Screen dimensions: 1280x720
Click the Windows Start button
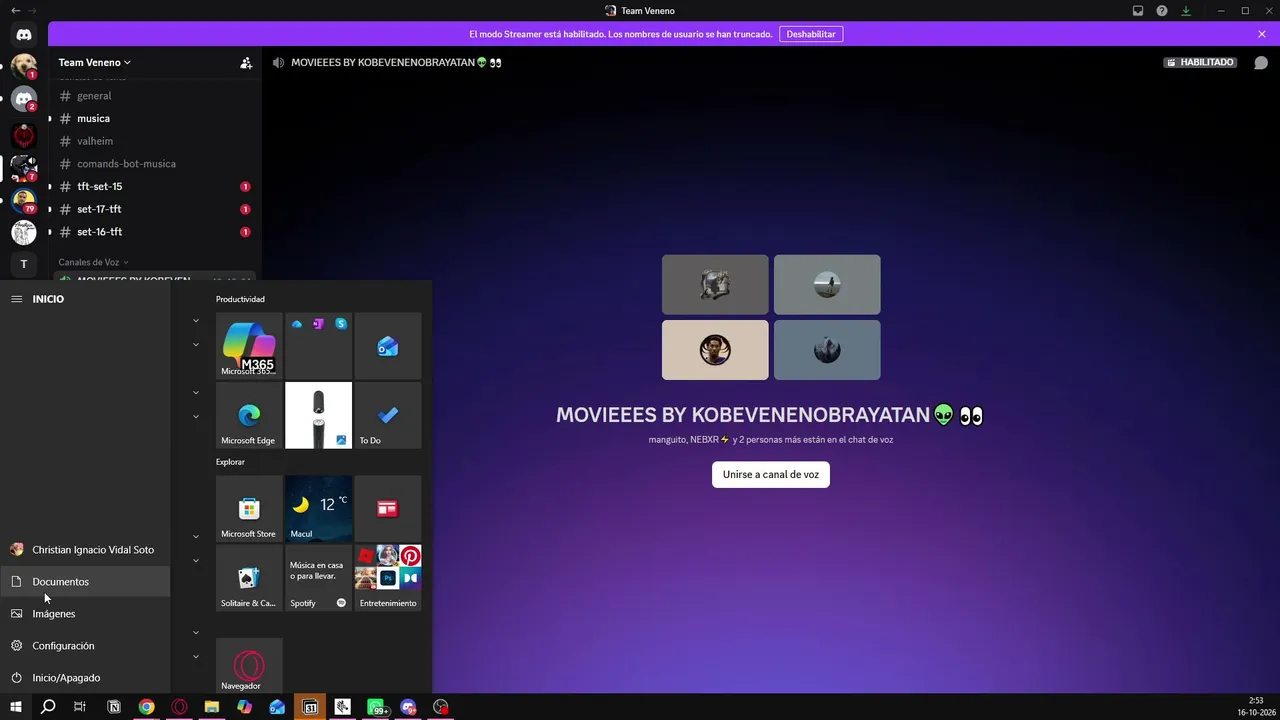[x=16, y=707]
